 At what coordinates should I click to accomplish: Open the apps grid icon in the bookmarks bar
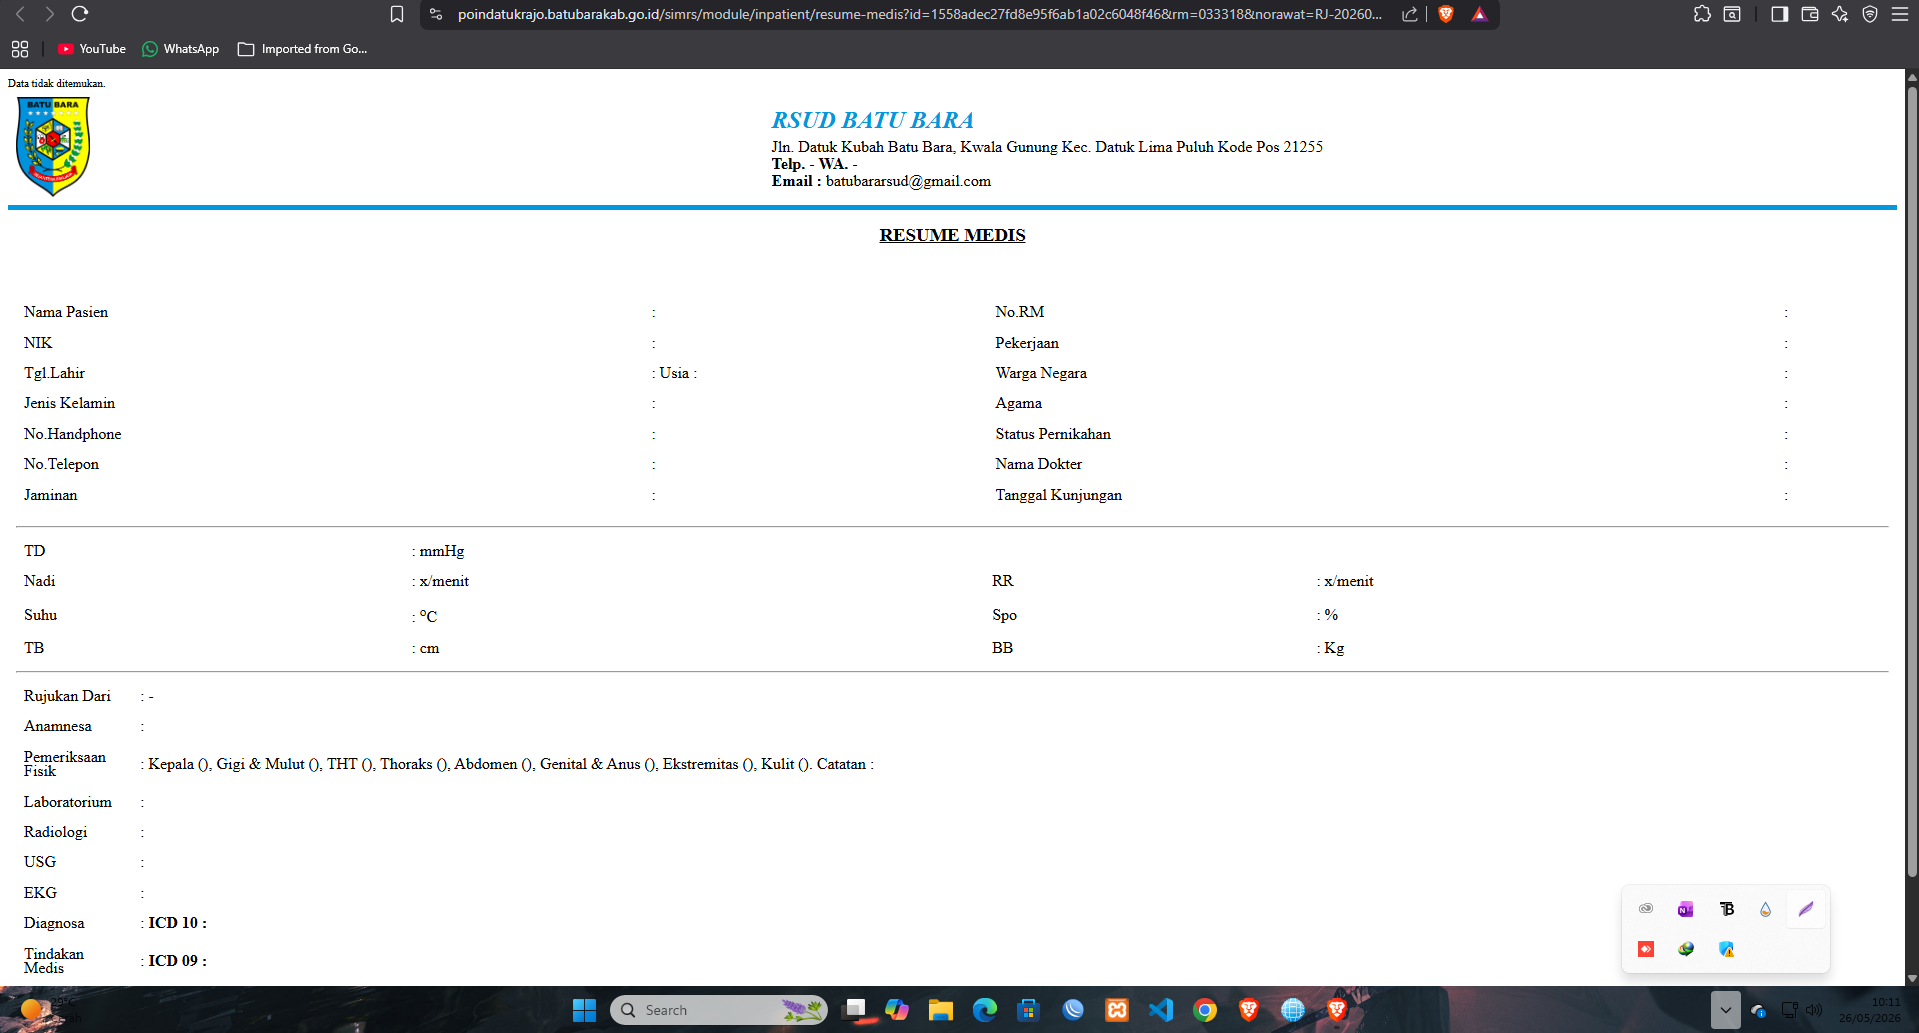coord(20,49)
